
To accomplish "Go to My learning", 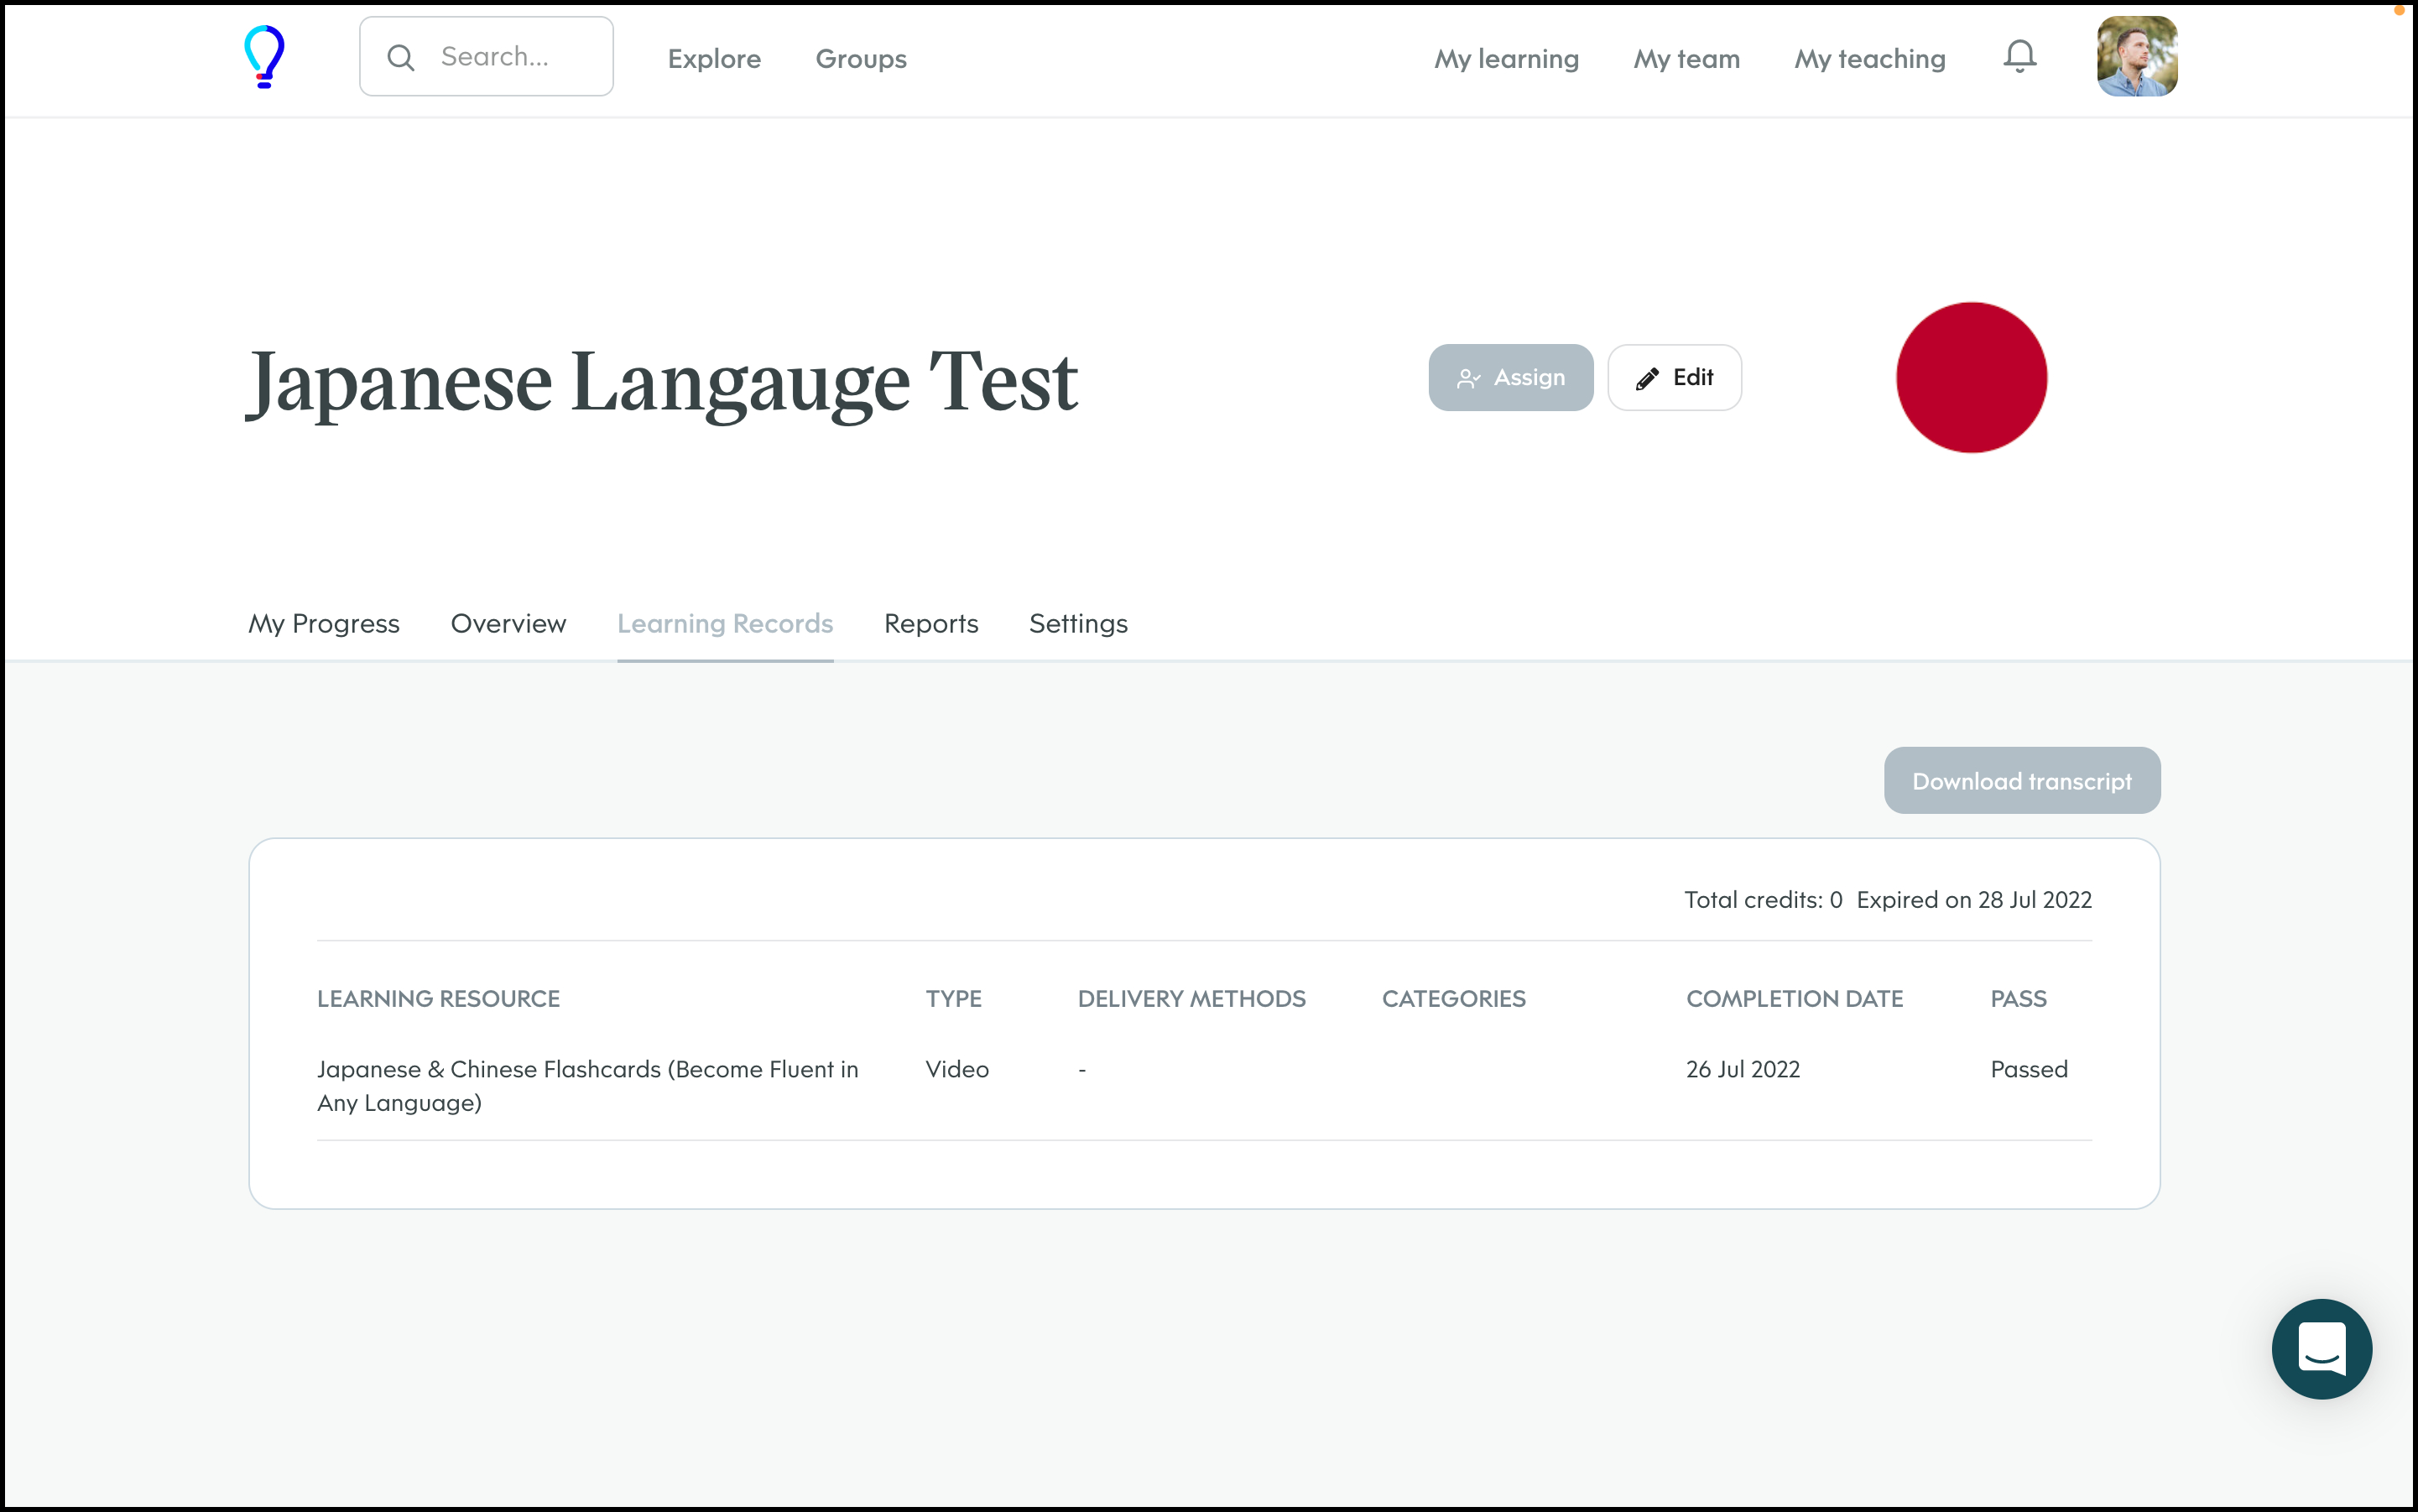I will [x=1505, y=58].
